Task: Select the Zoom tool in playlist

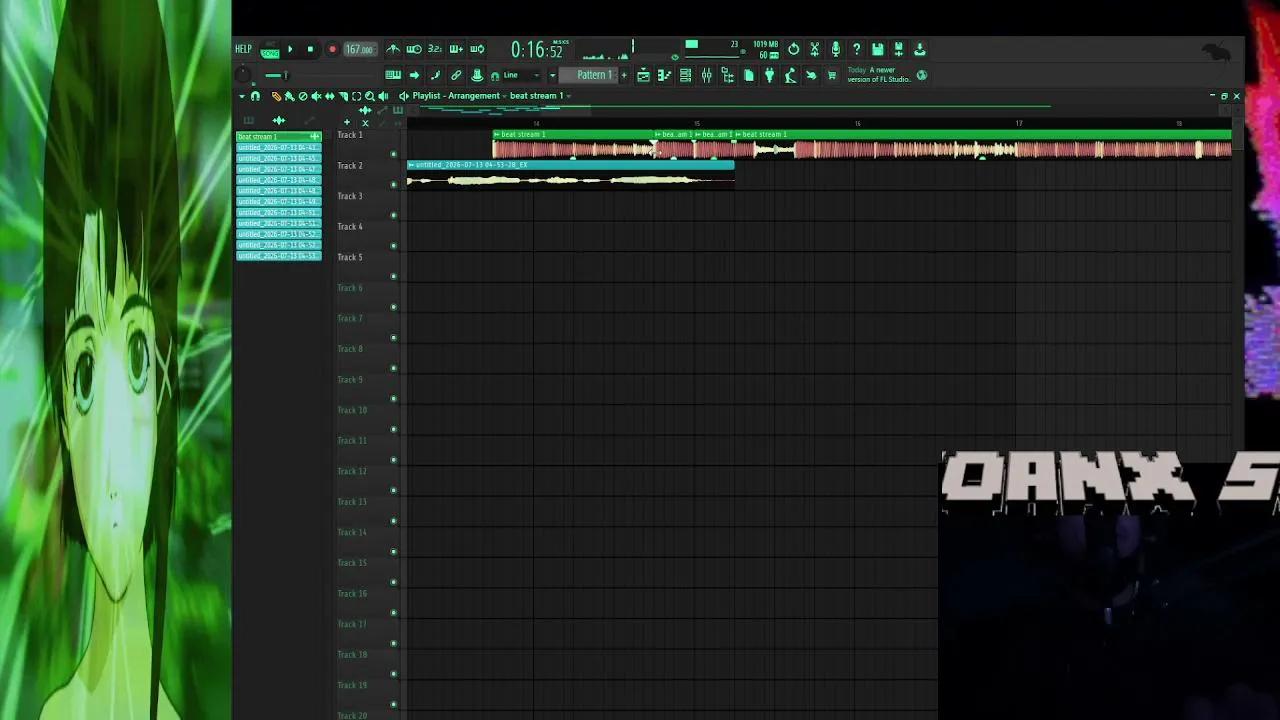Action: click(370, 96)
